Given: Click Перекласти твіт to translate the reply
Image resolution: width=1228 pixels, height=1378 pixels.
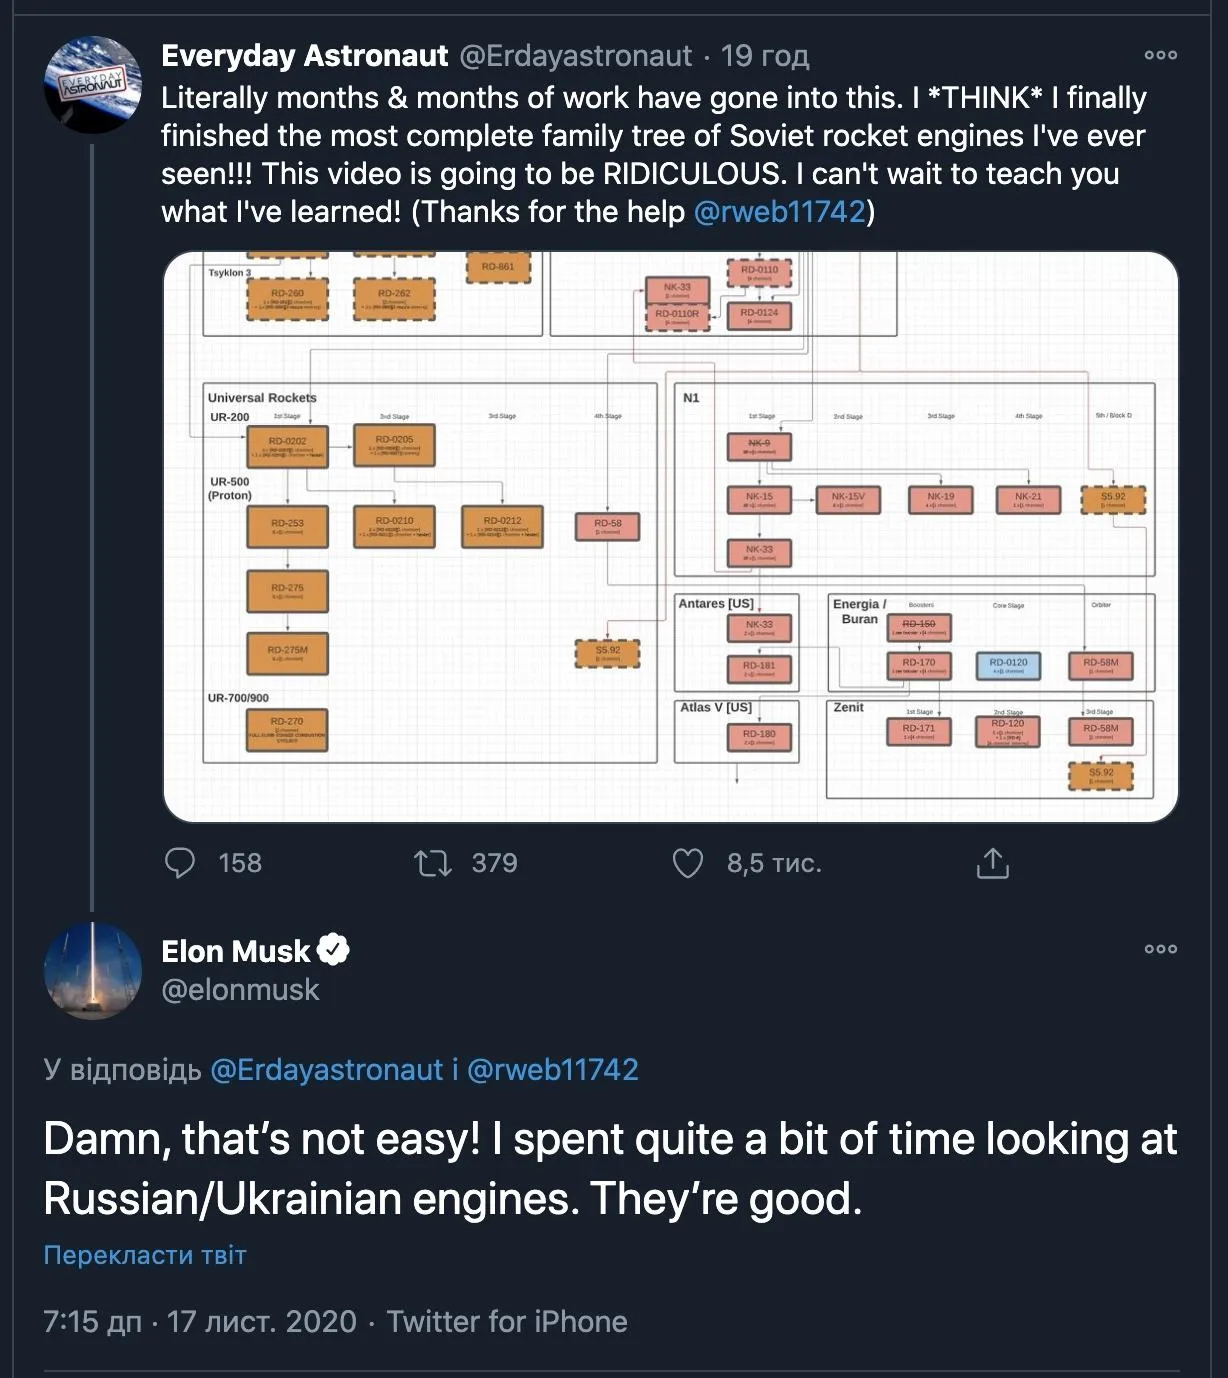Looking at the screenshot, I should [x=144, y=1254].
